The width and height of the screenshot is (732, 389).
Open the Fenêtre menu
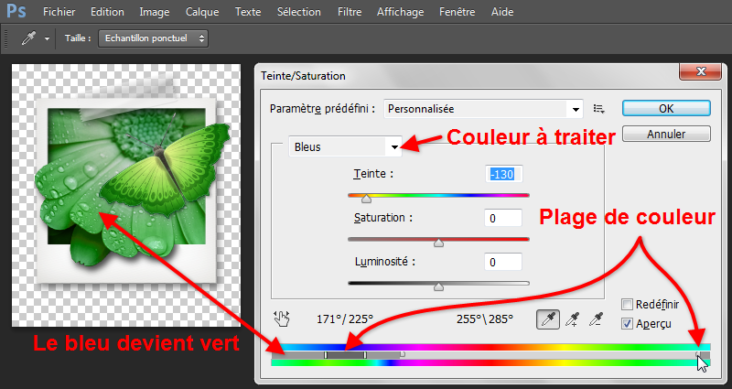pyautogui.click(x=457, y=12)
